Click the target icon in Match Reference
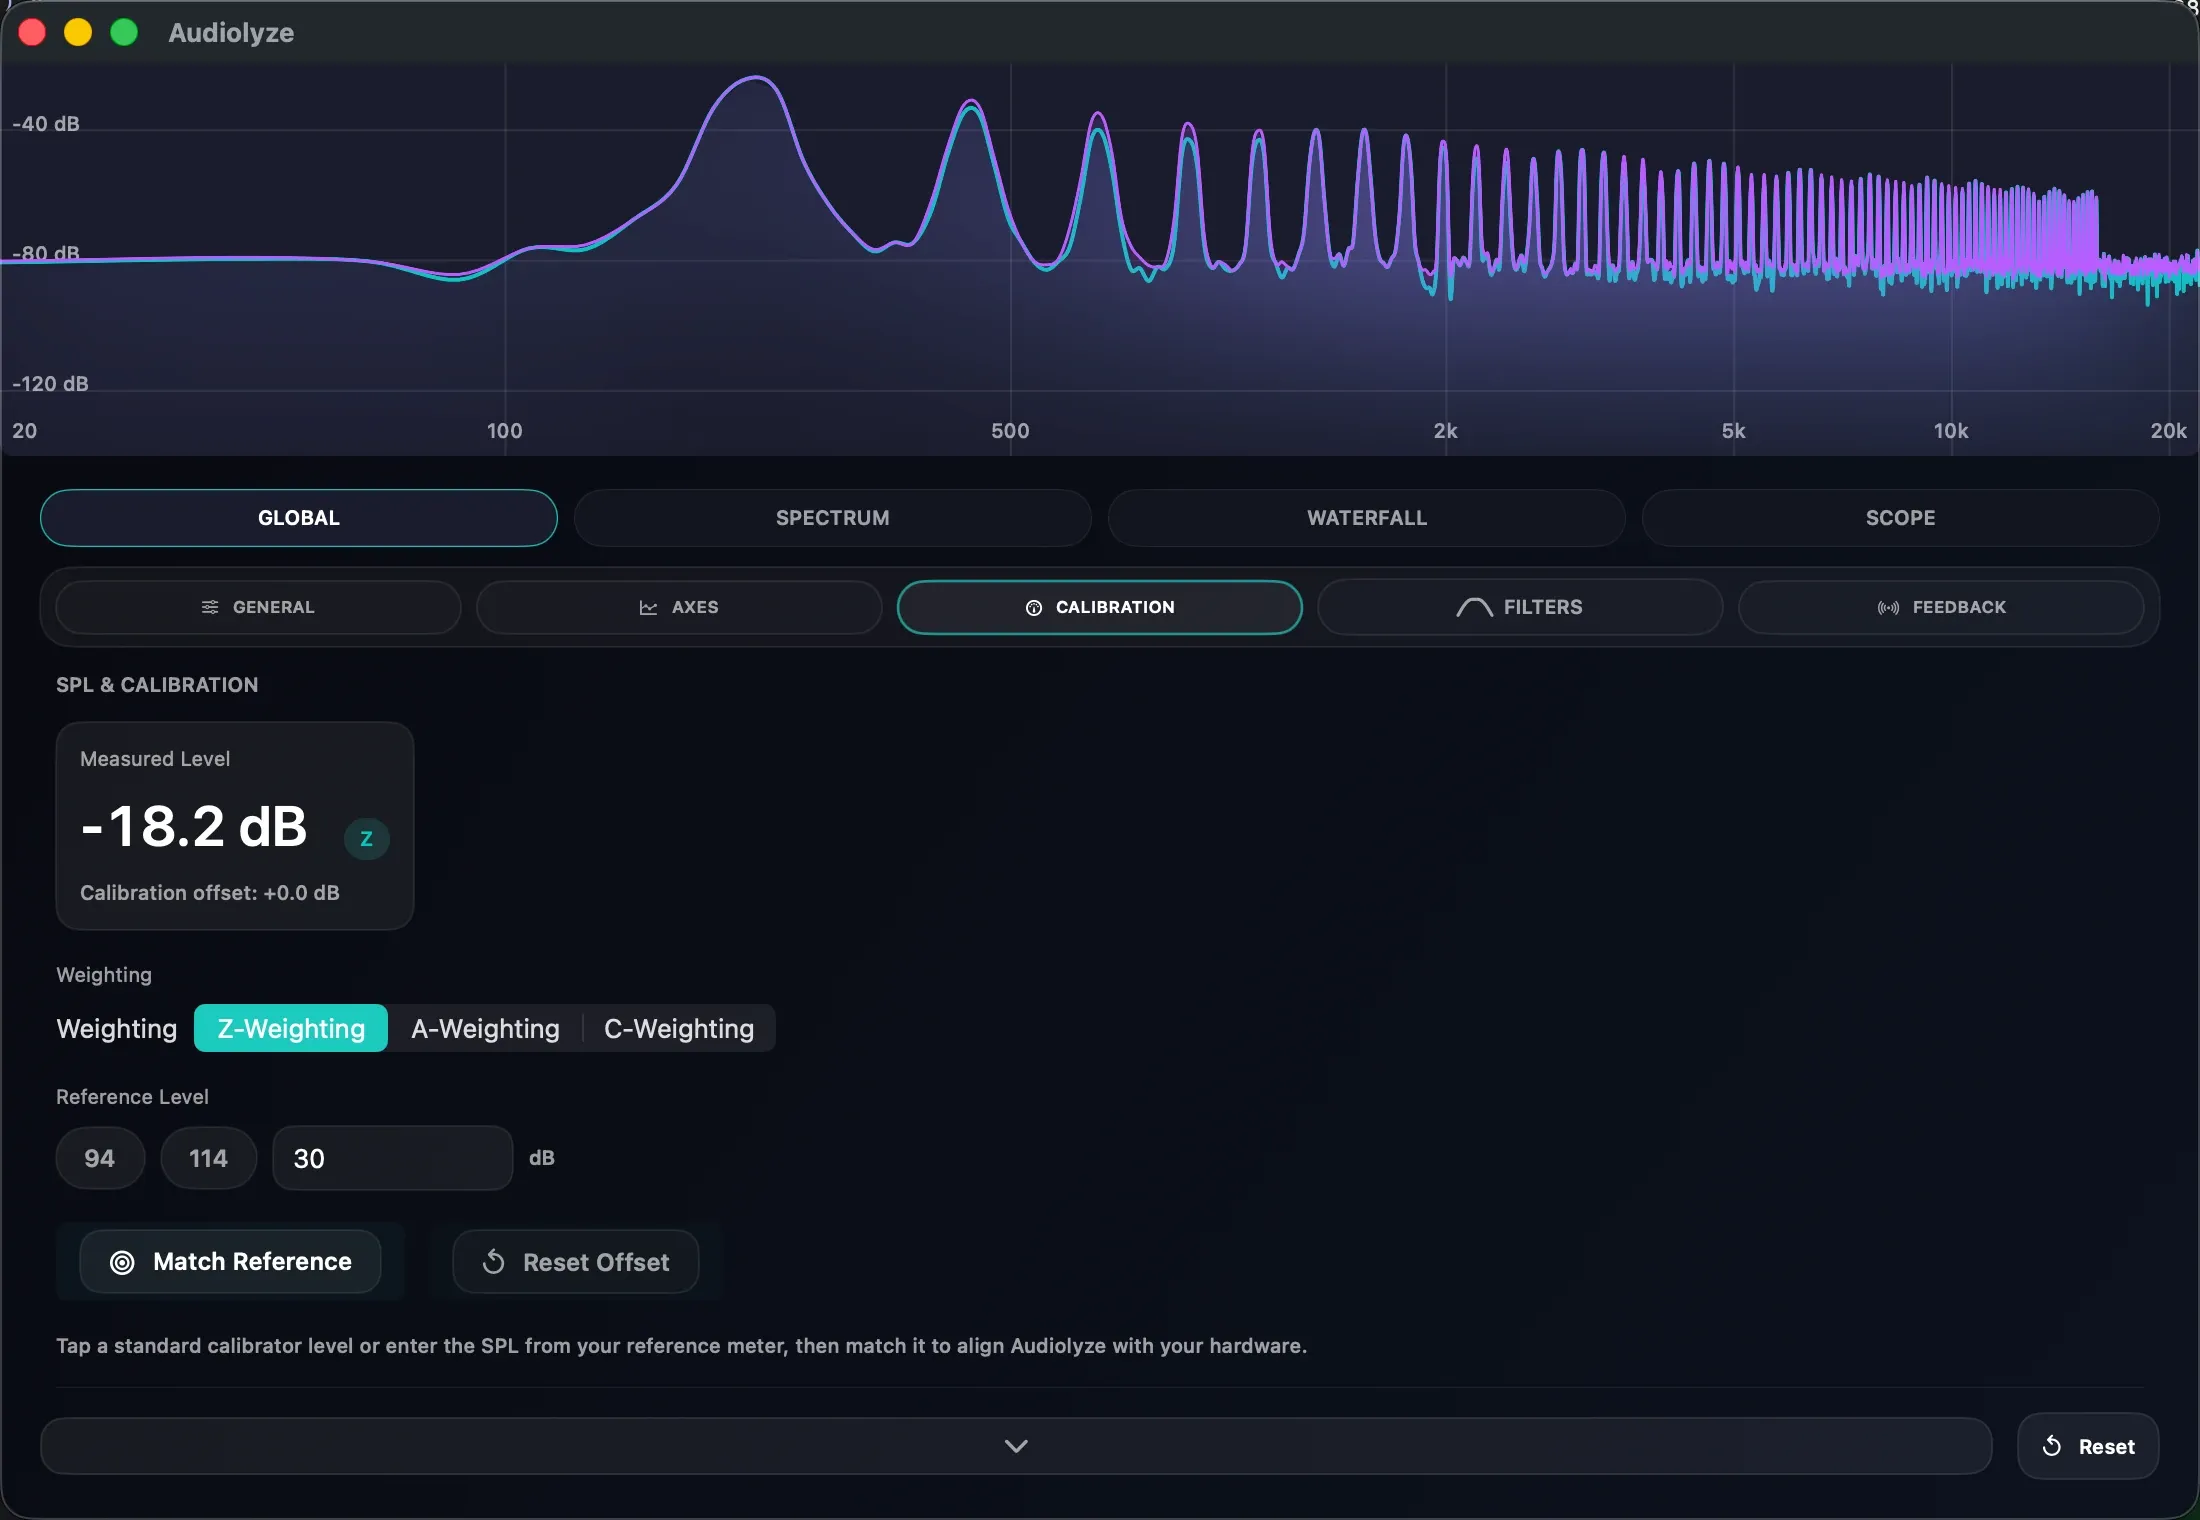This screenshot has height=1520, width=2200. tap(122, 1262)
